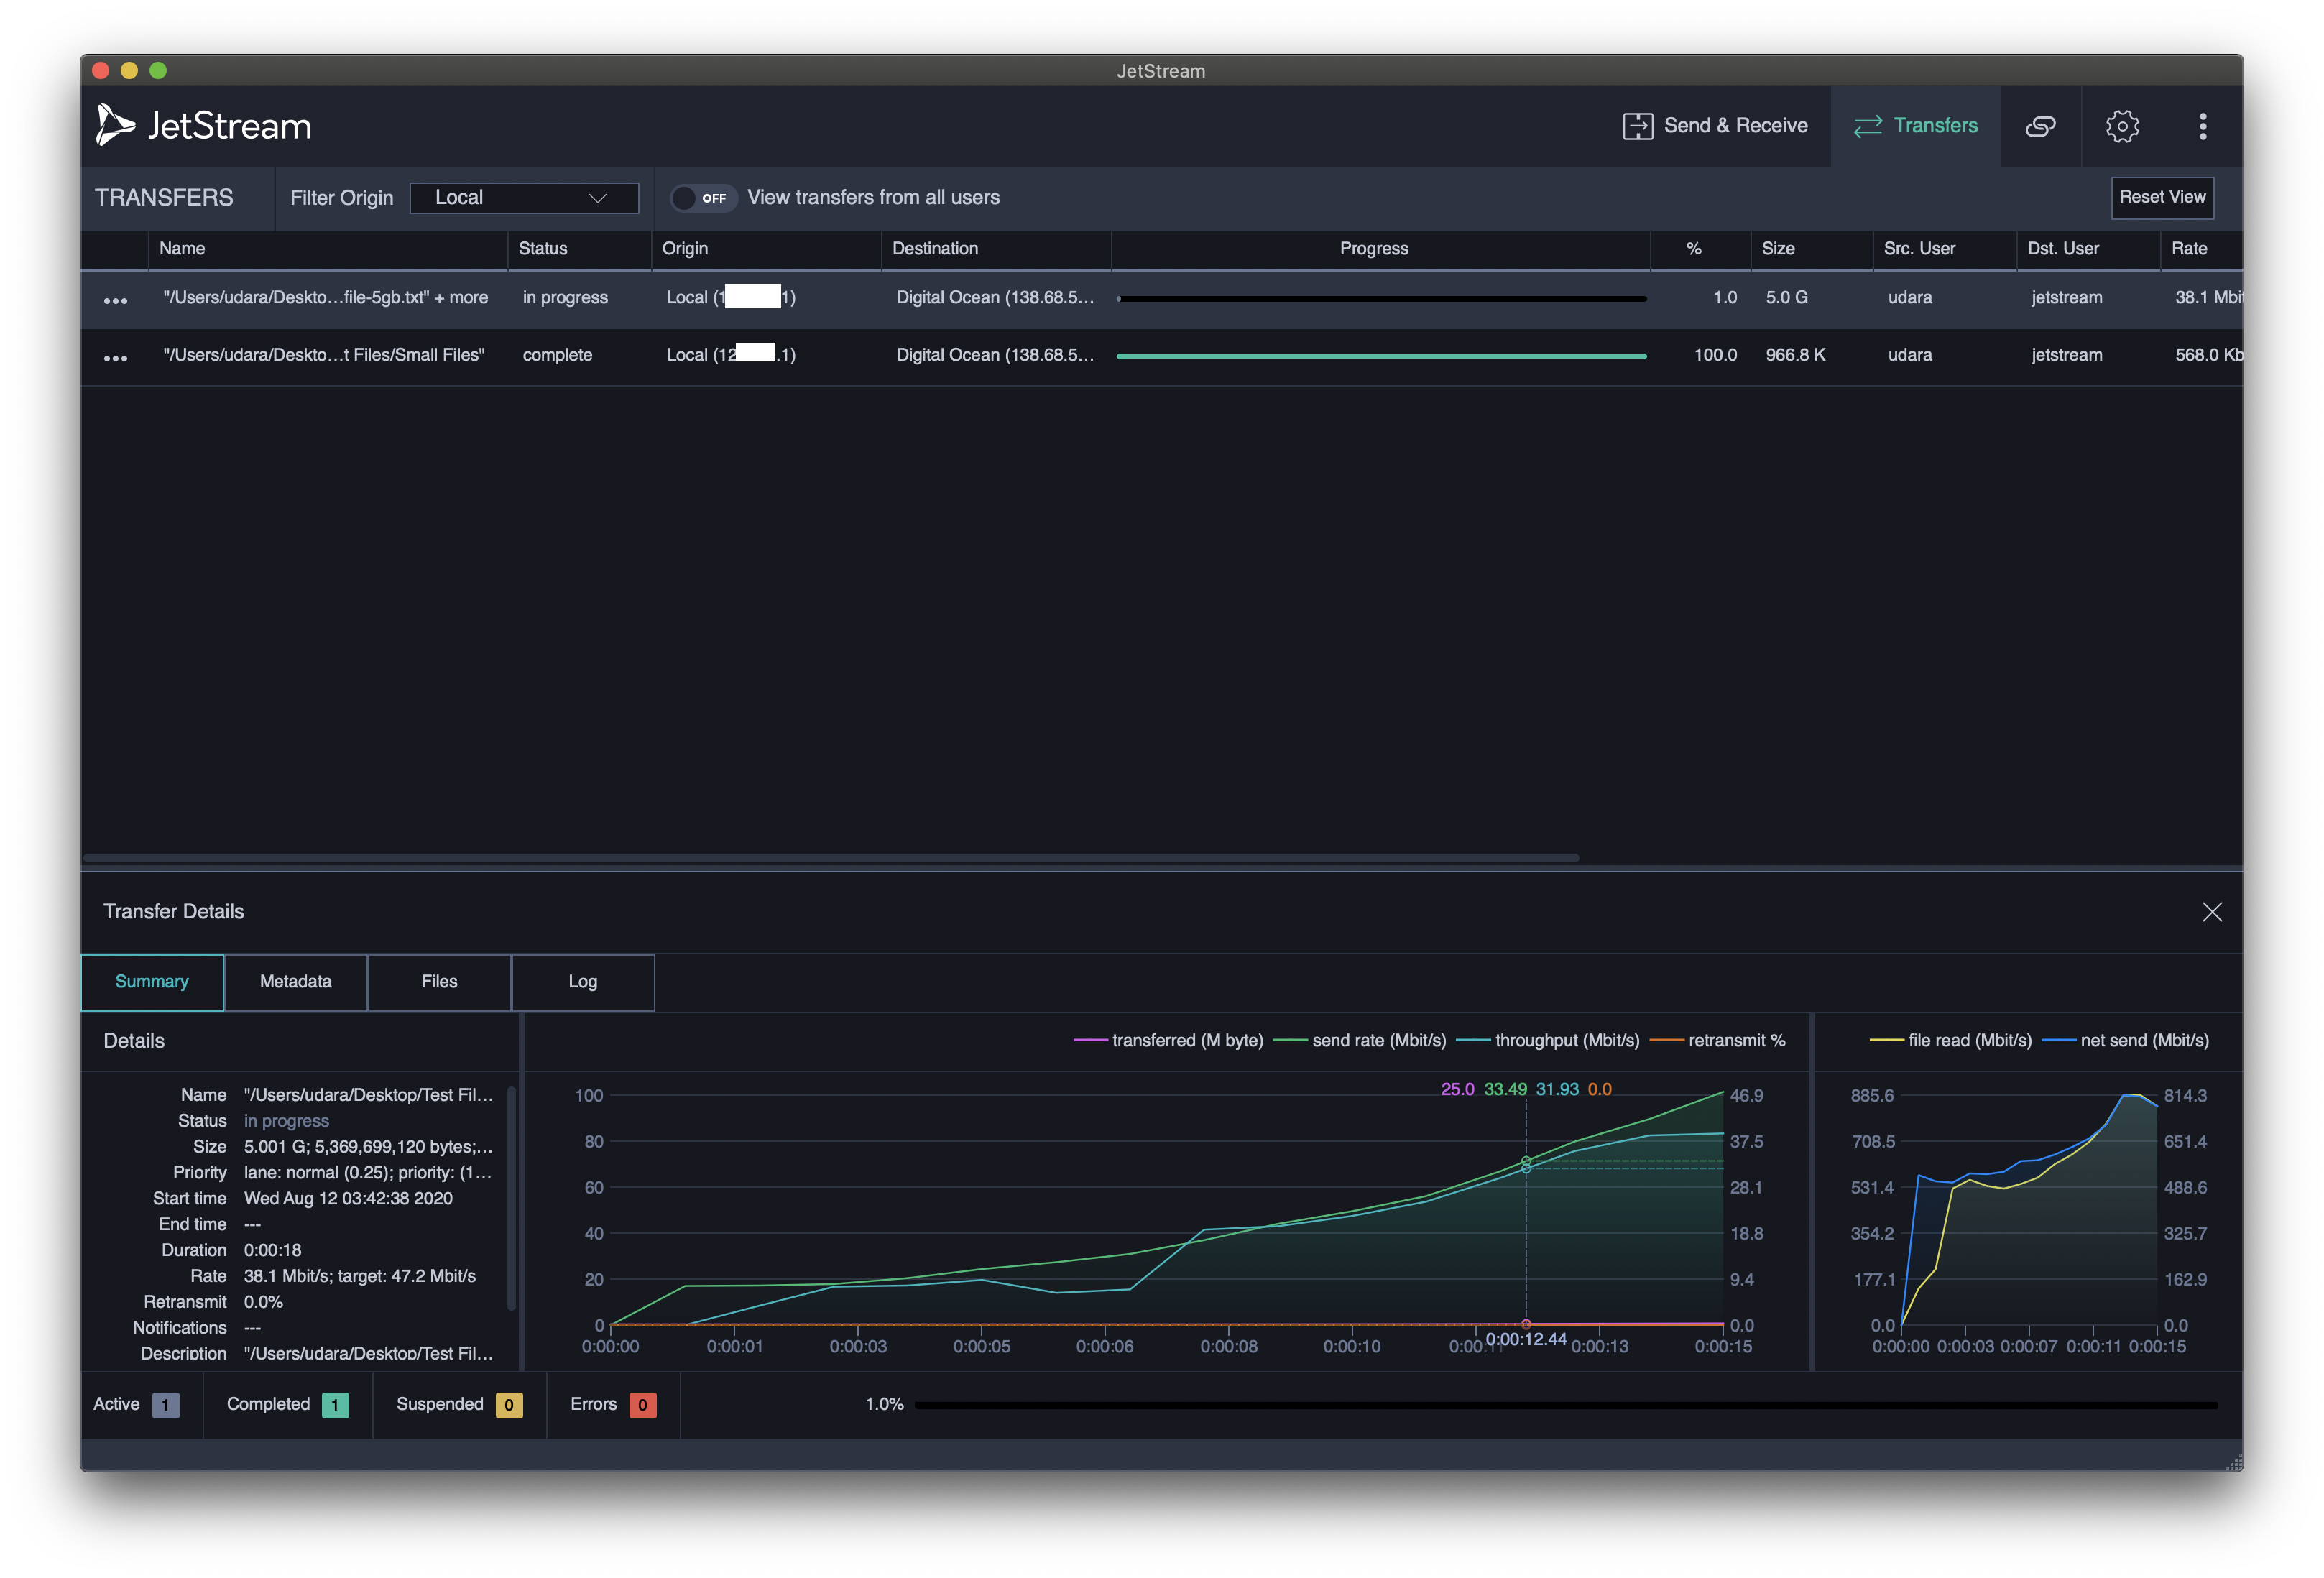
Task: Click the Errors count badge
Action: pos(643,1405)
